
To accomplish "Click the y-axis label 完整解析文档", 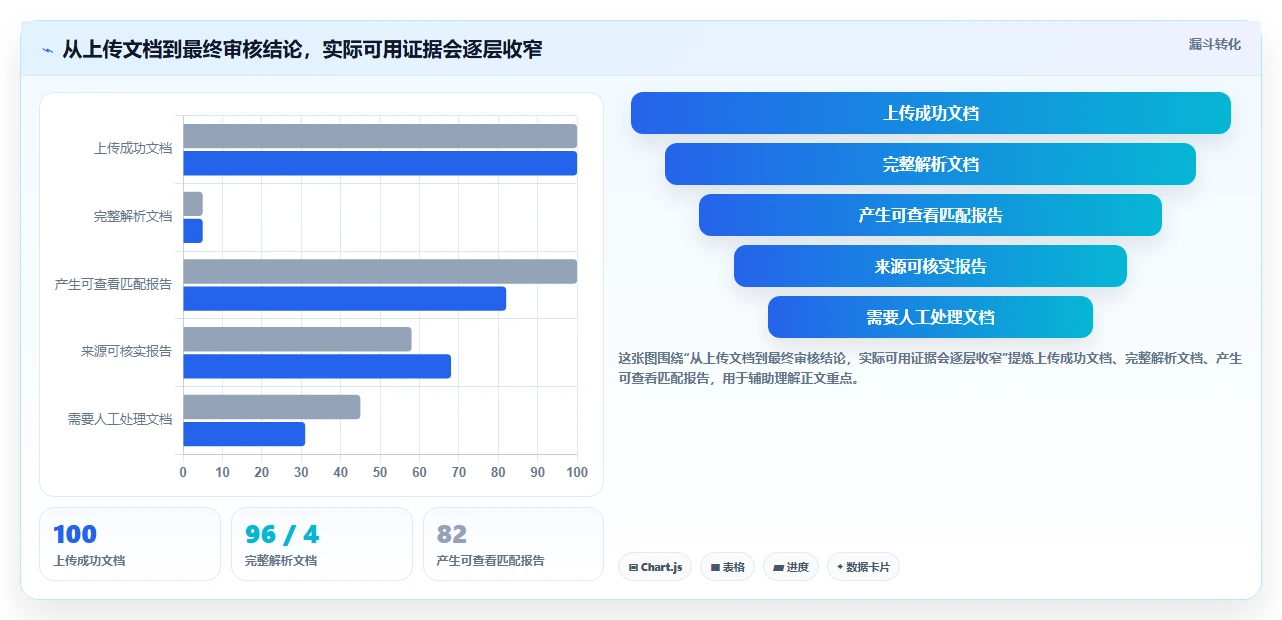I will coord(133,216).
